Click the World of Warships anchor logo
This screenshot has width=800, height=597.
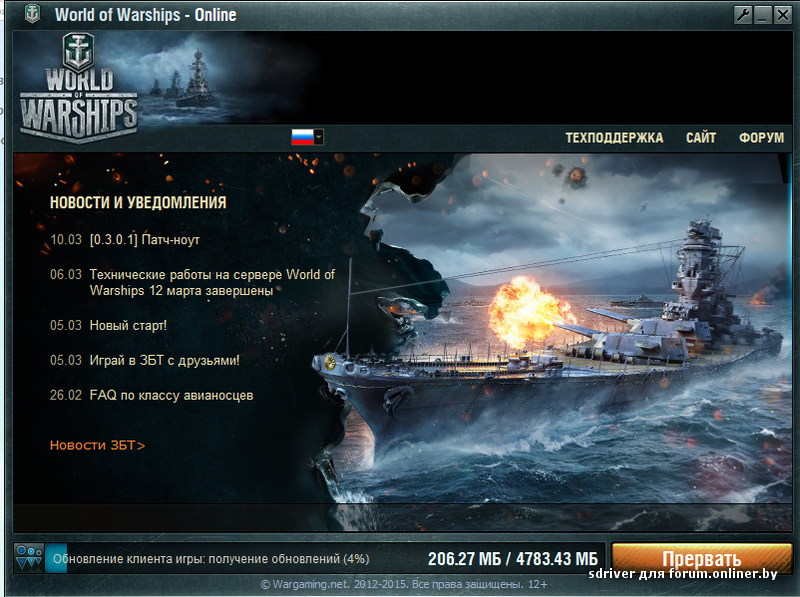click(x=79, y=89)
